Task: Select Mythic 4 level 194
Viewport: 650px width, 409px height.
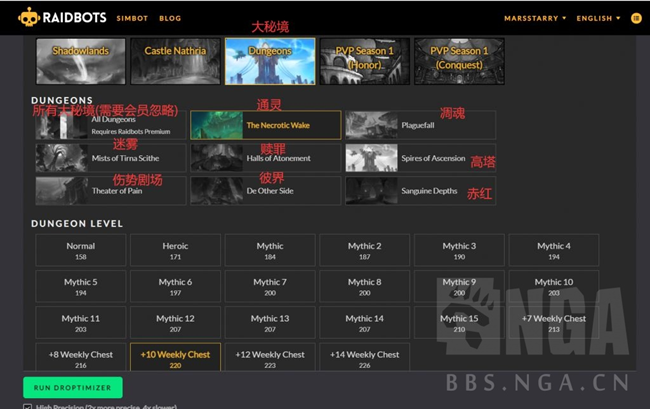Action: click(554, 250)
